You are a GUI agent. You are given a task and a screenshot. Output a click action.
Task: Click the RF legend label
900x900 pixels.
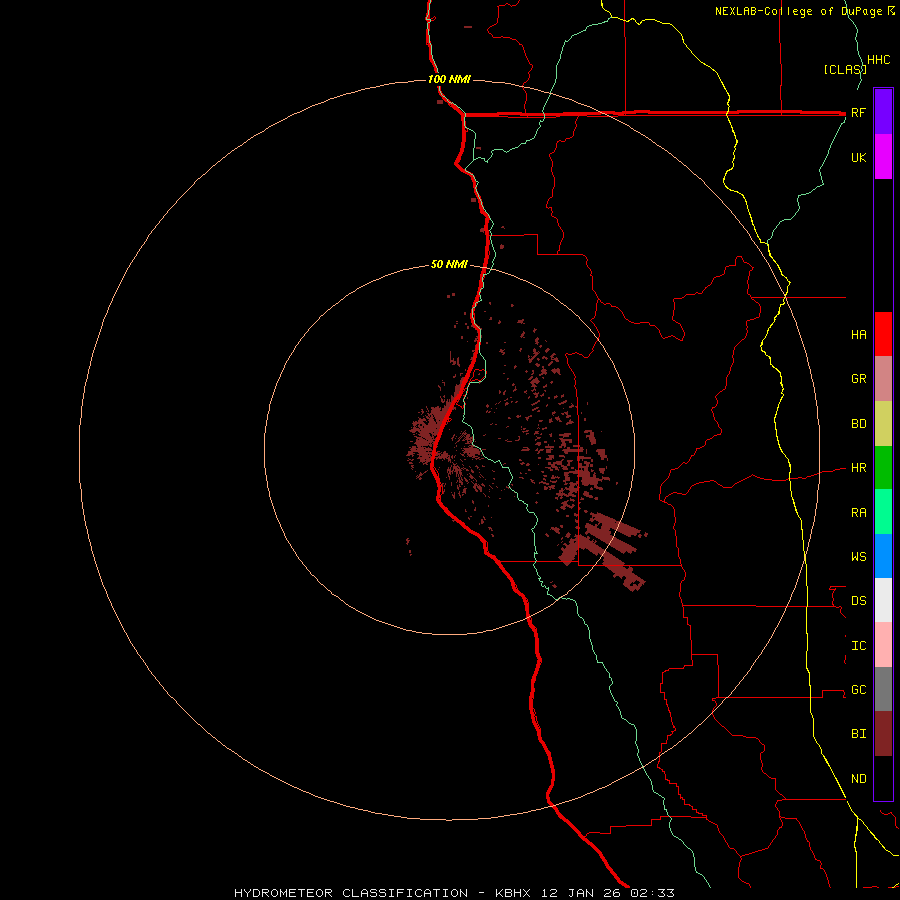[x=859, y=112]
